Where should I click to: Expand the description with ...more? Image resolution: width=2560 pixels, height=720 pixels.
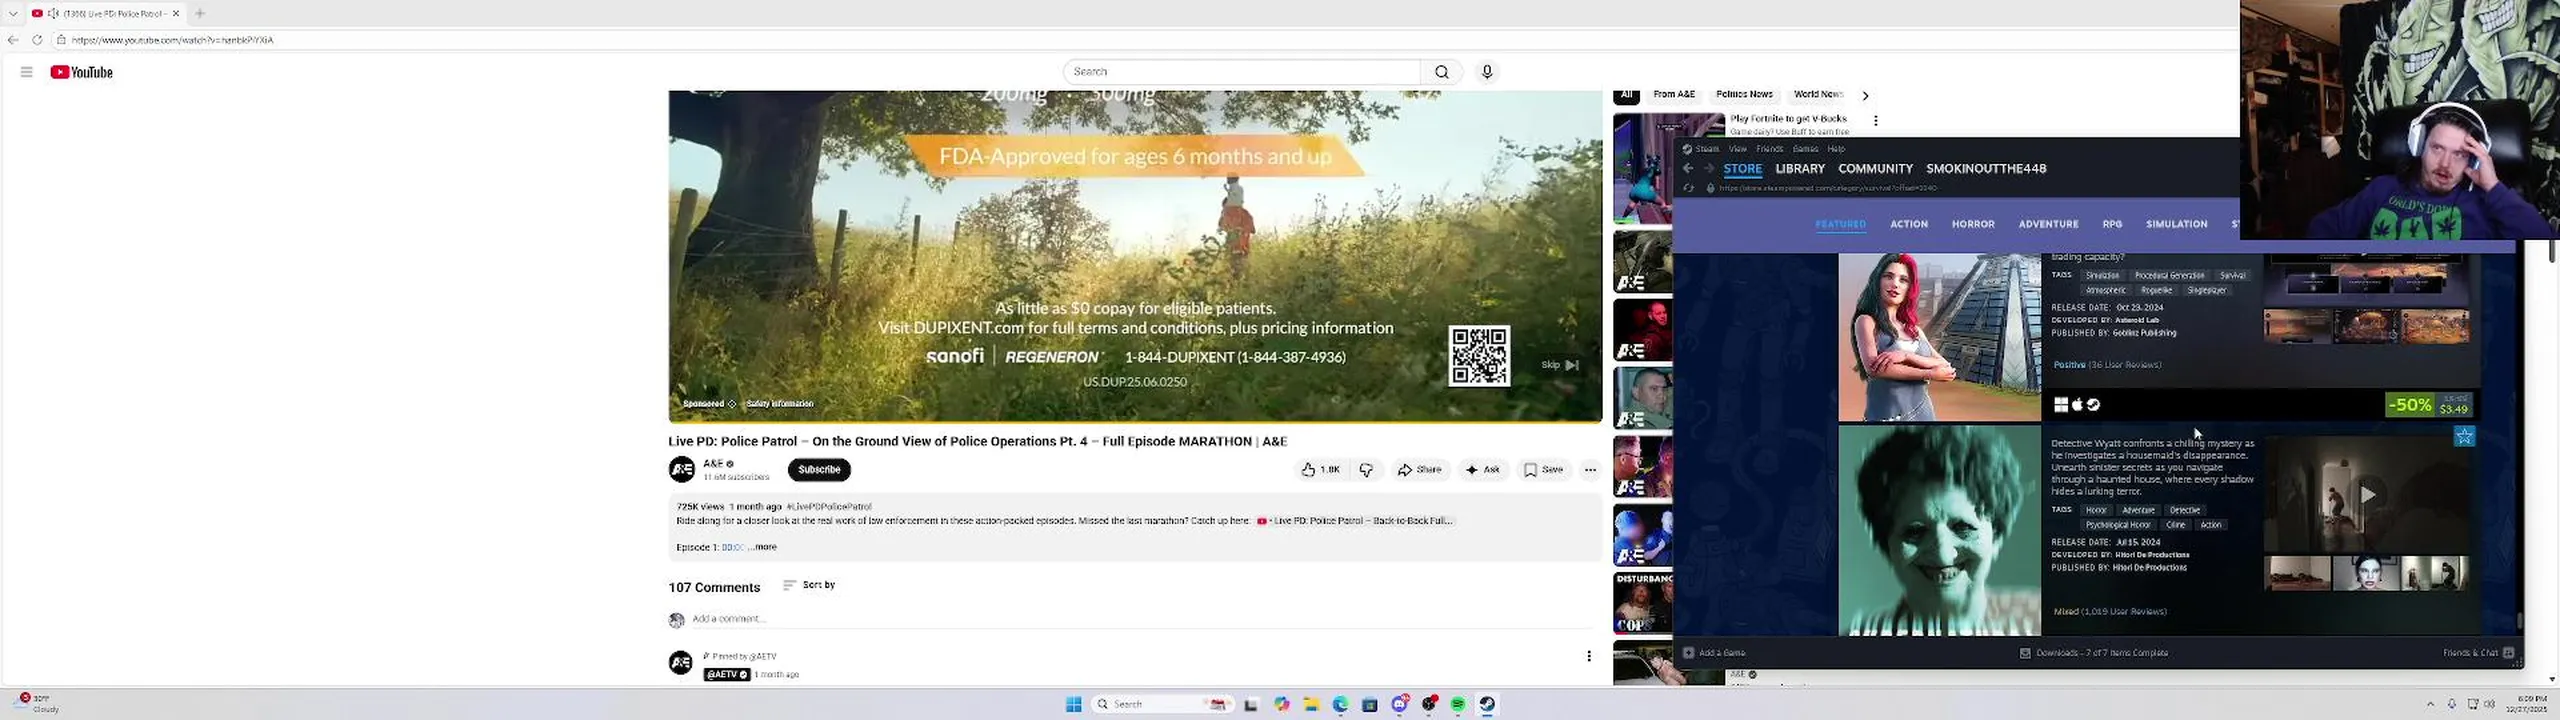tap(763, 547)
